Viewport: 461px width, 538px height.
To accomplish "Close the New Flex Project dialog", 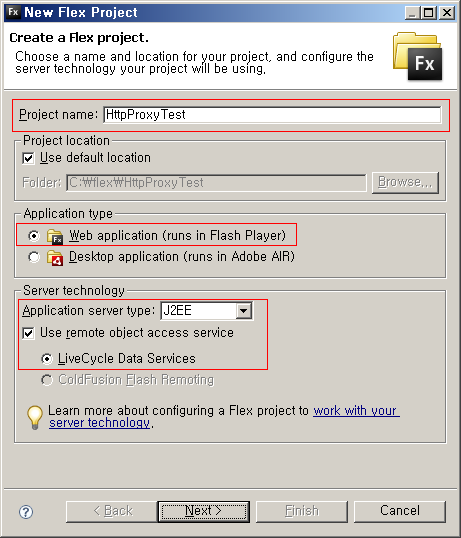I will [447, 13].
